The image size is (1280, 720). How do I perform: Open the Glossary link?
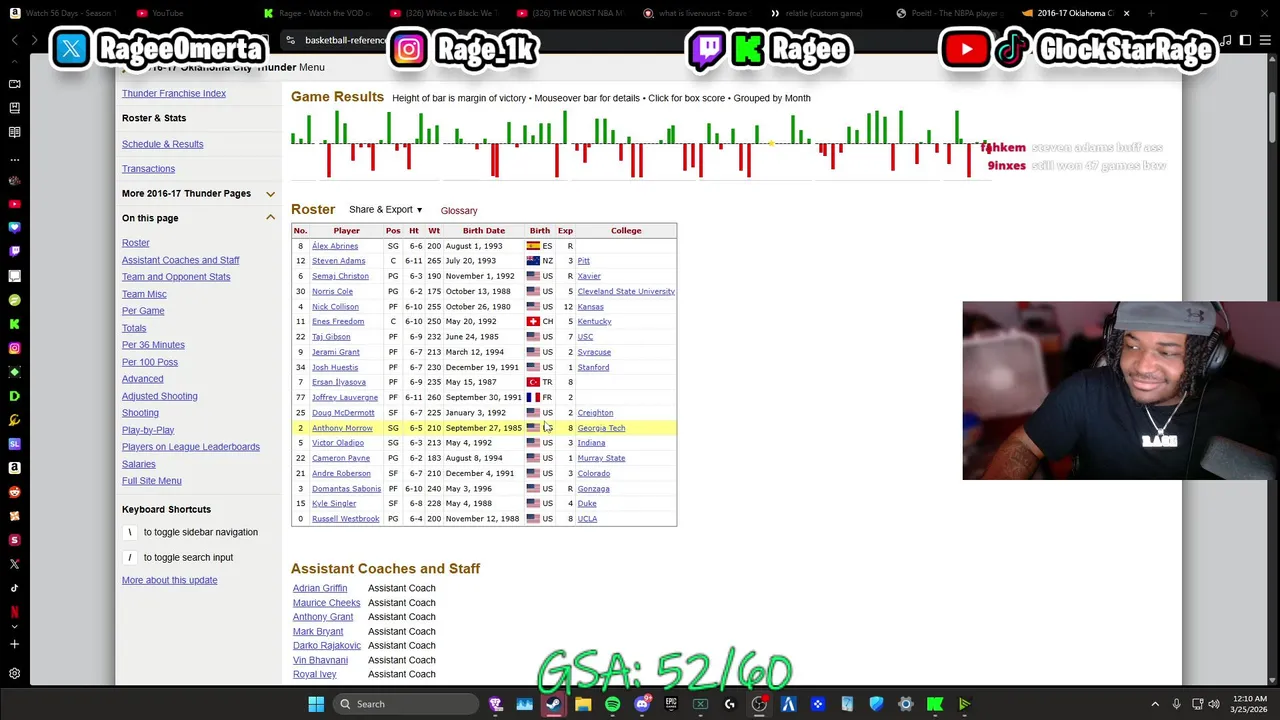coord(459,211)
